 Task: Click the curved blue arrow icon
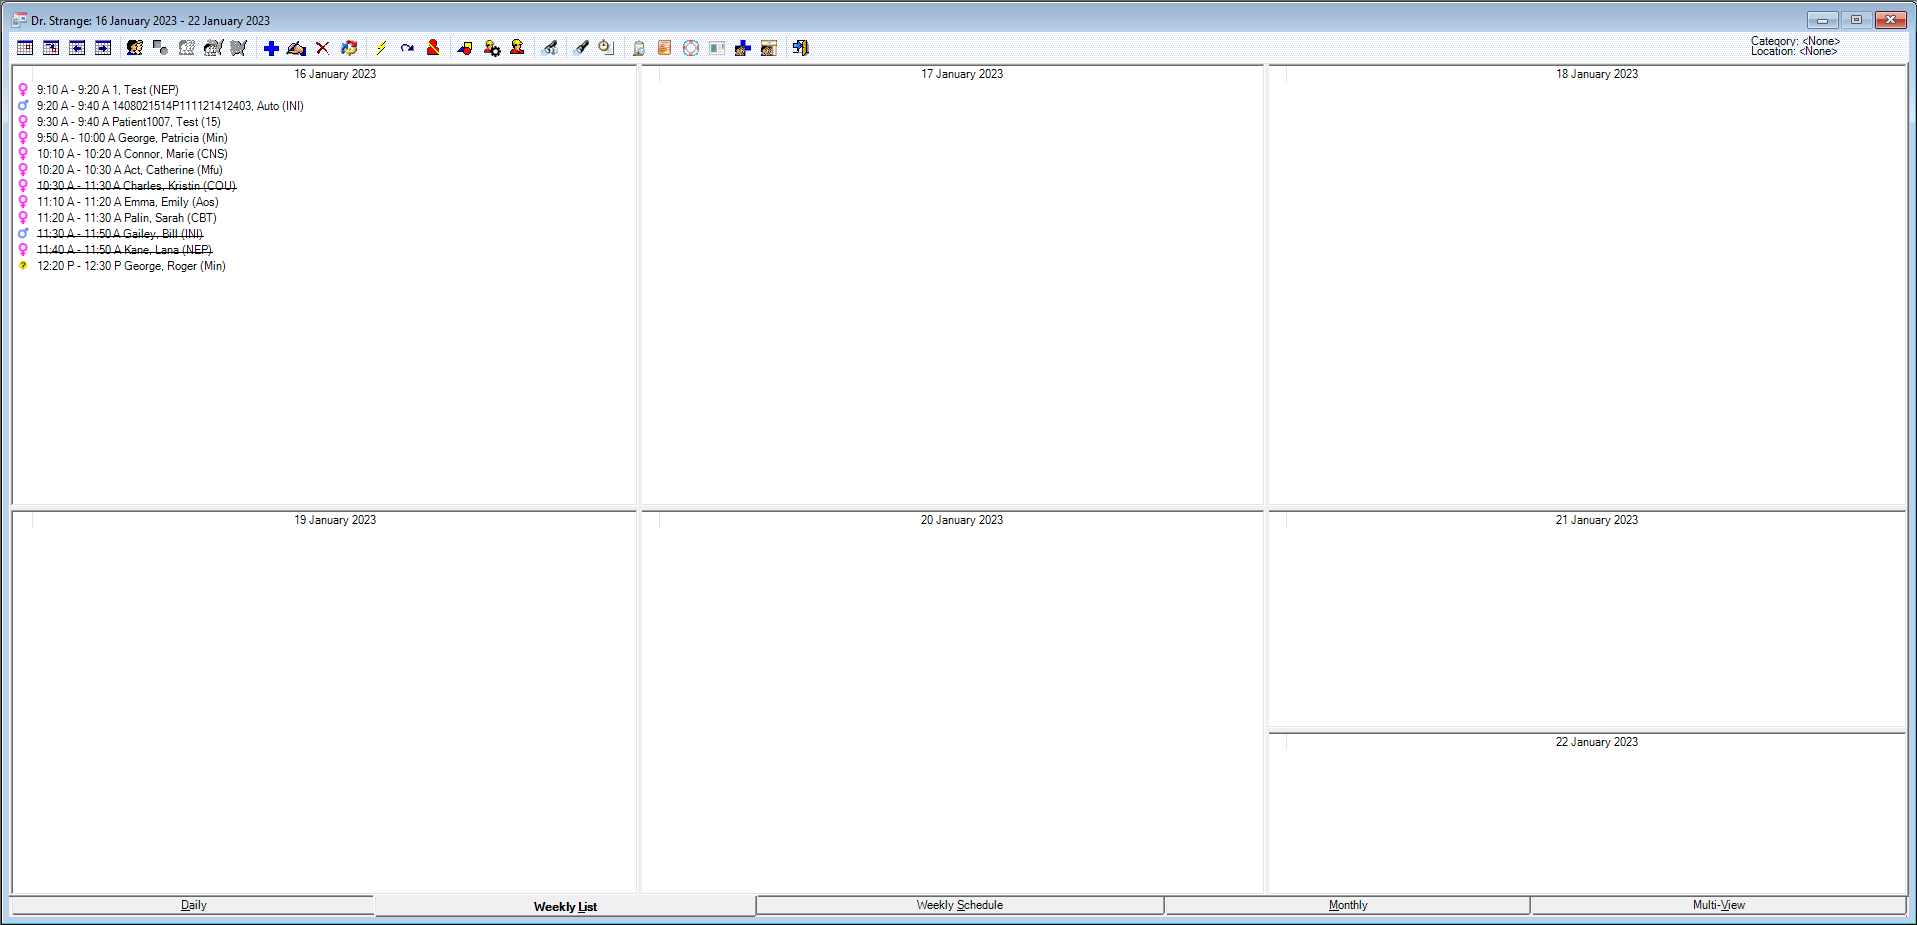coord(407,48)
